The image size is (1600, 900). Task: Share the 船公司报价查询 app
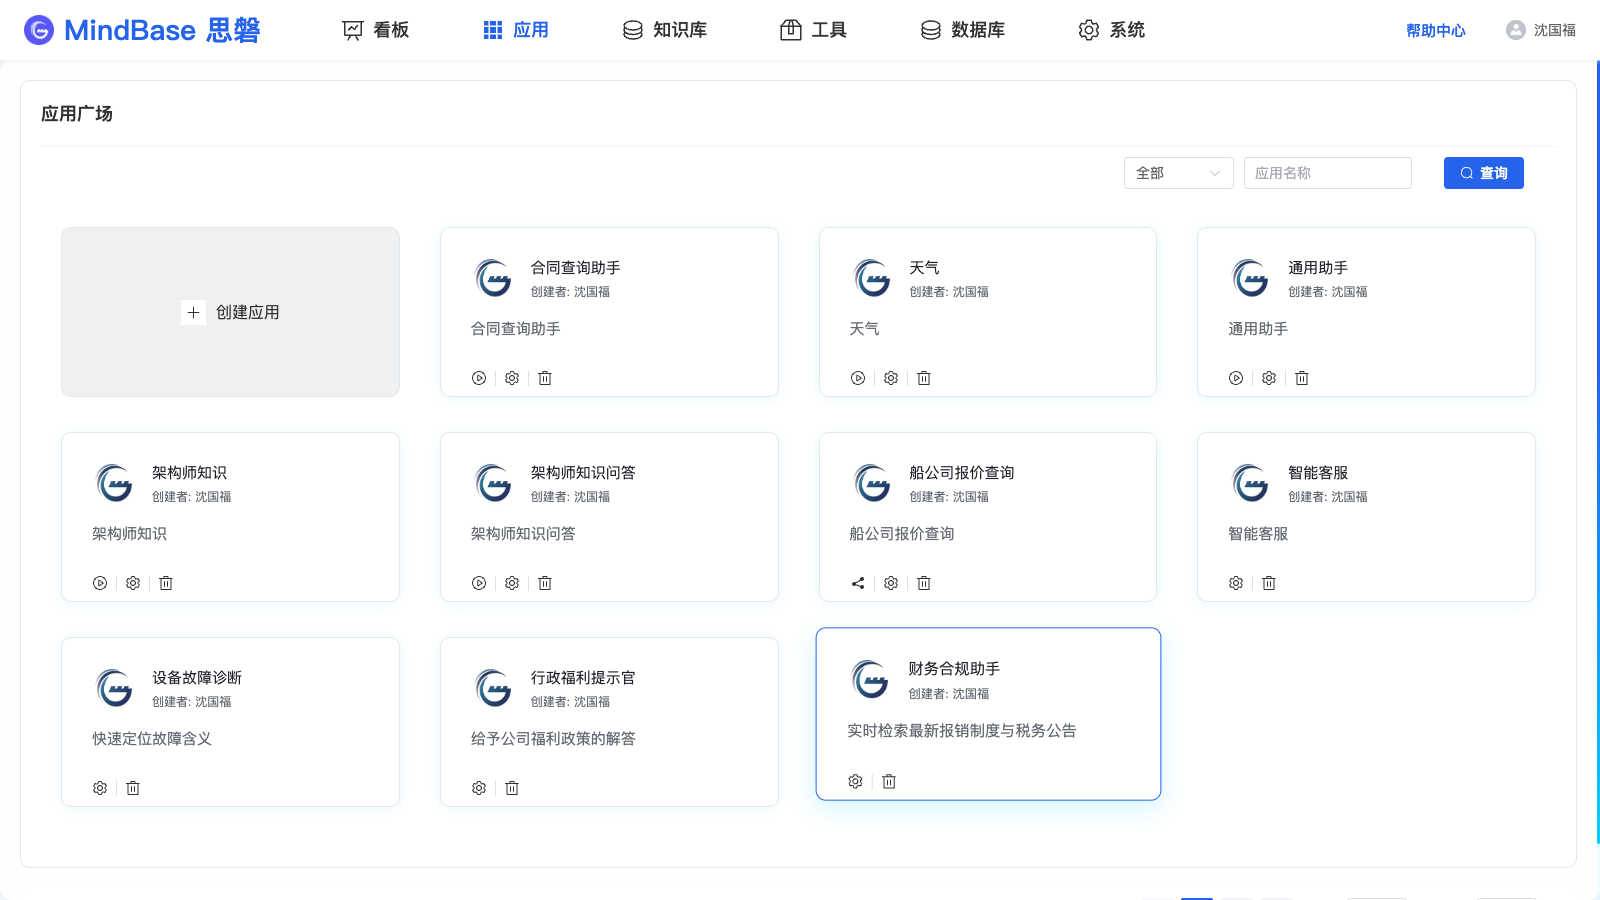point(858,583)
